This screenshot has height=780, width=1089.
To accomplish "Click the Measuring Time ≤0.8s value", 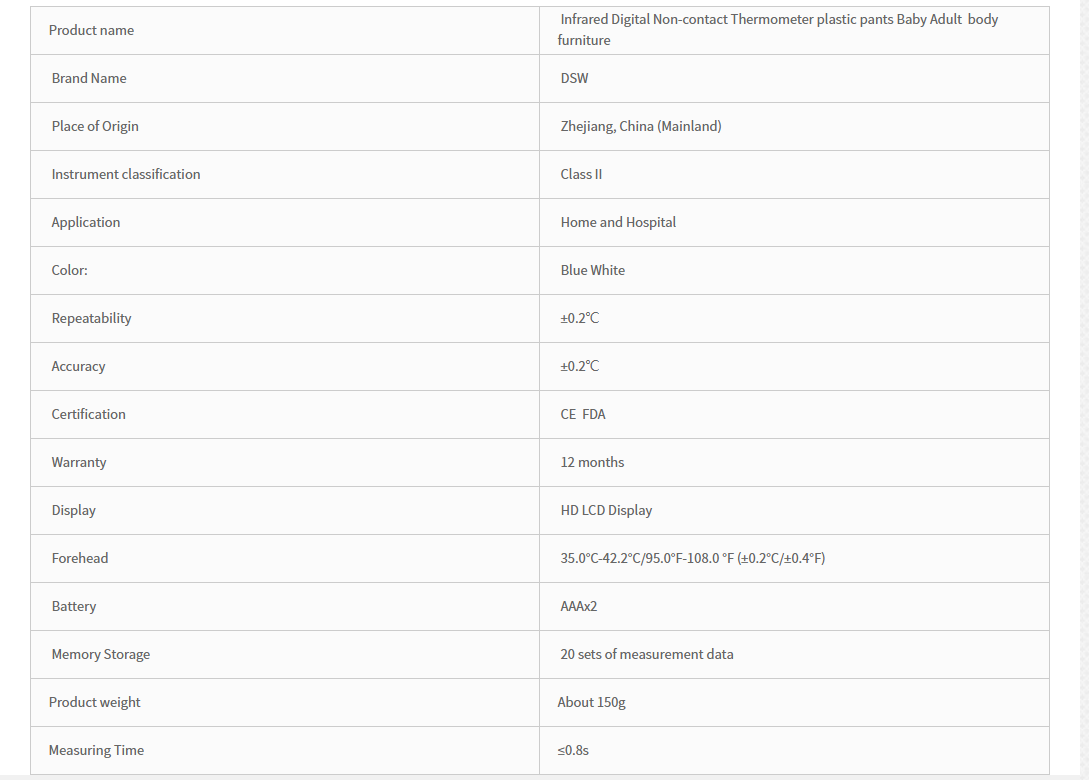I will [573, 750].
